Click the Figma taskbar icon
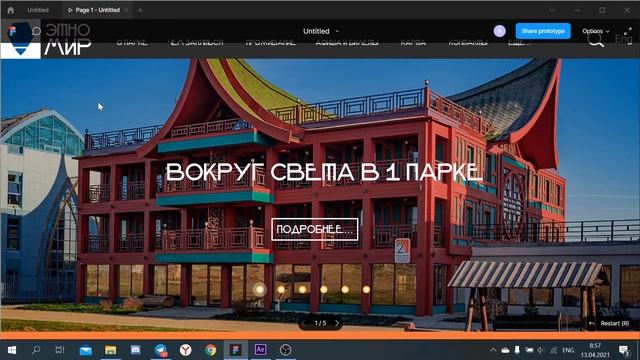Image resolution: width=640 pixels, height=360 pixels. 236,350
